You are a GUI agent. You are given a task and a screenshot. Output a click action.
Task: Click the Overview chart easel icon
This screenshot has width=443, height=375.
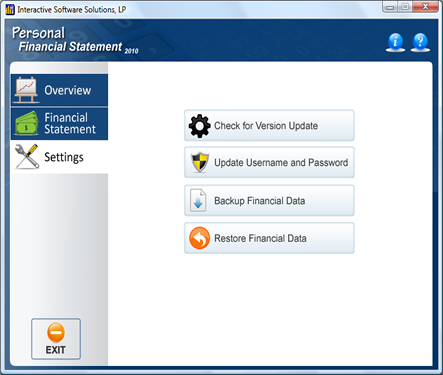(26, 90)
